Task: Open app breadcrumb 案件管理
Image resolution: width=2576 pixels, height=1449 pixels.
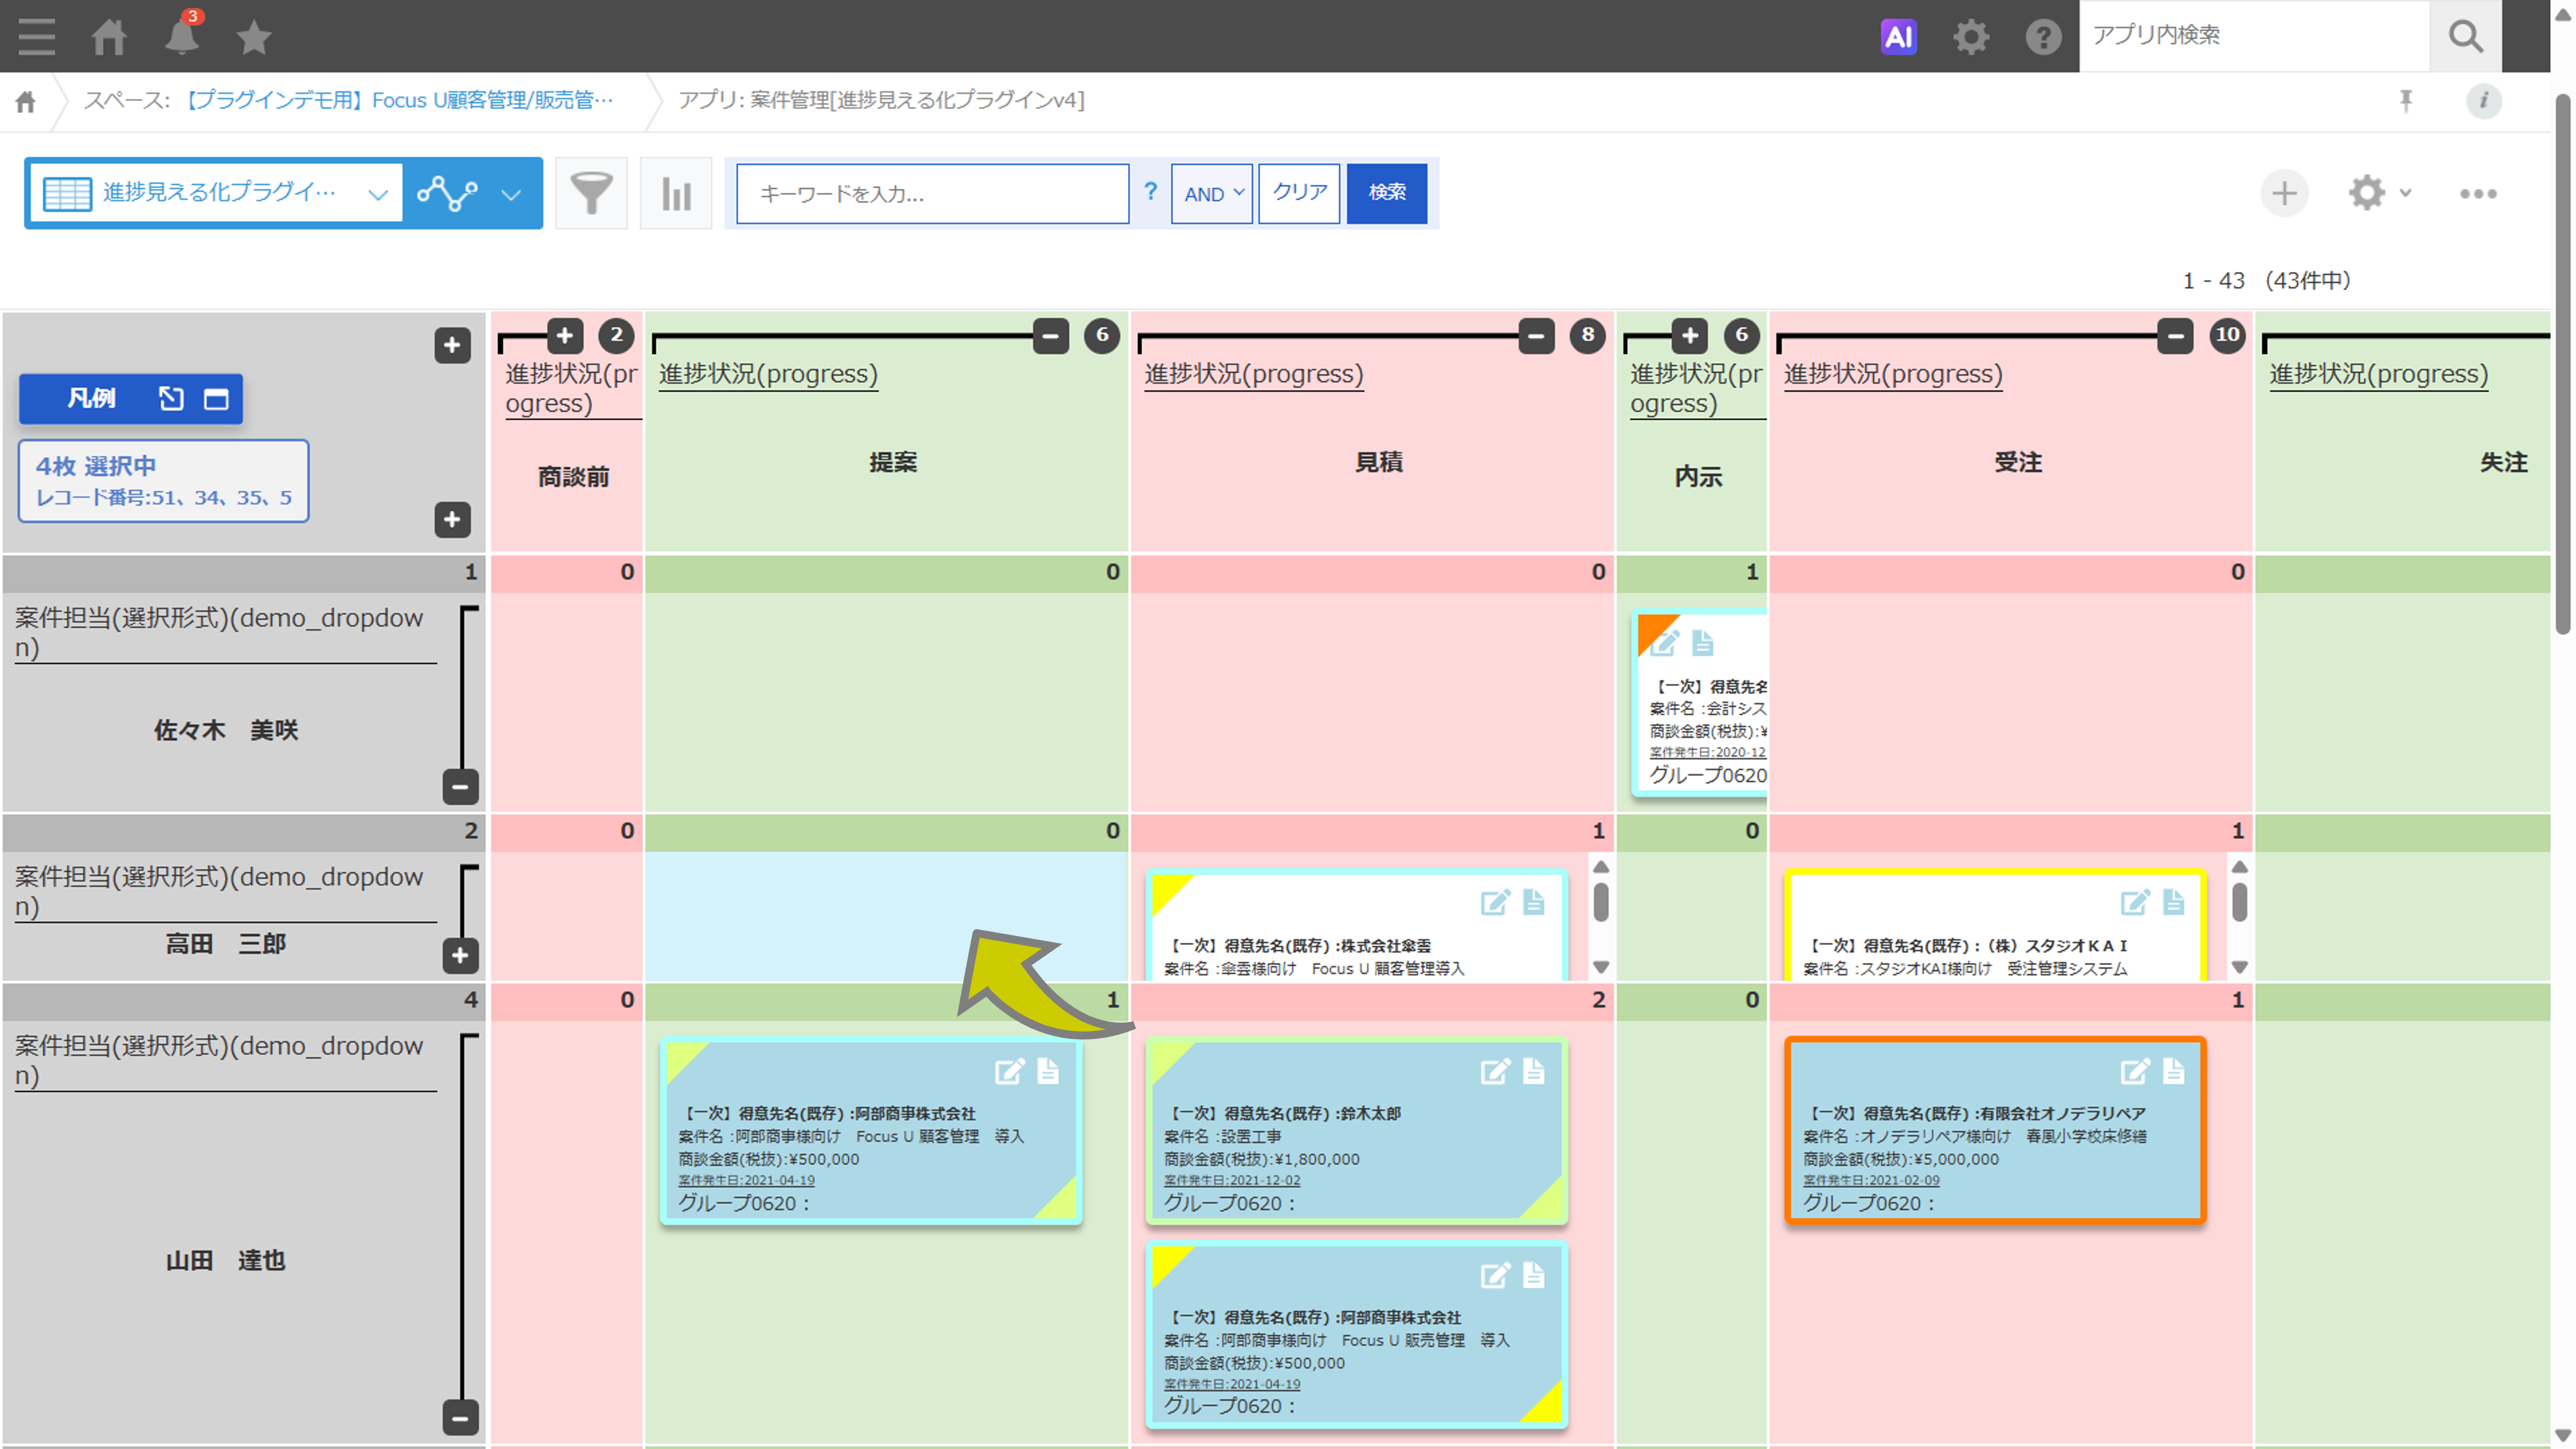Action: tap(881, 100)
